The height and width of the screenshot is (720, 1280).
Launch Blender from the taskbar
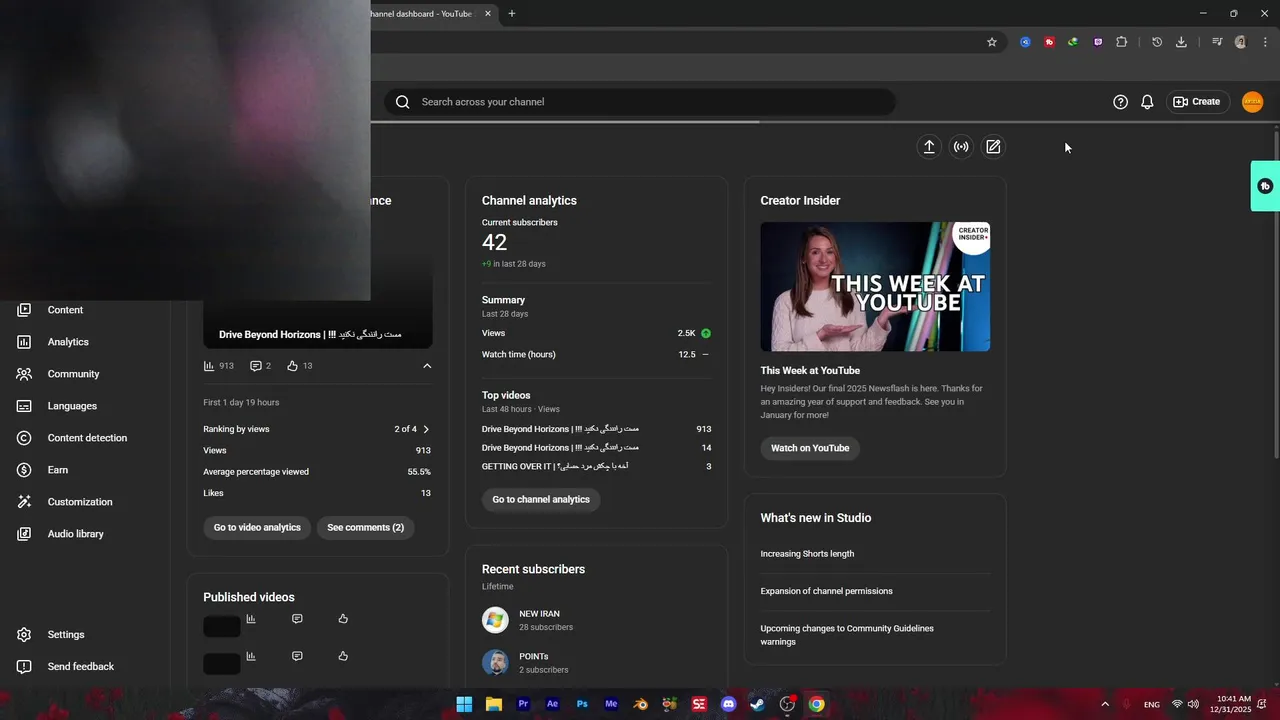(640, 704)
